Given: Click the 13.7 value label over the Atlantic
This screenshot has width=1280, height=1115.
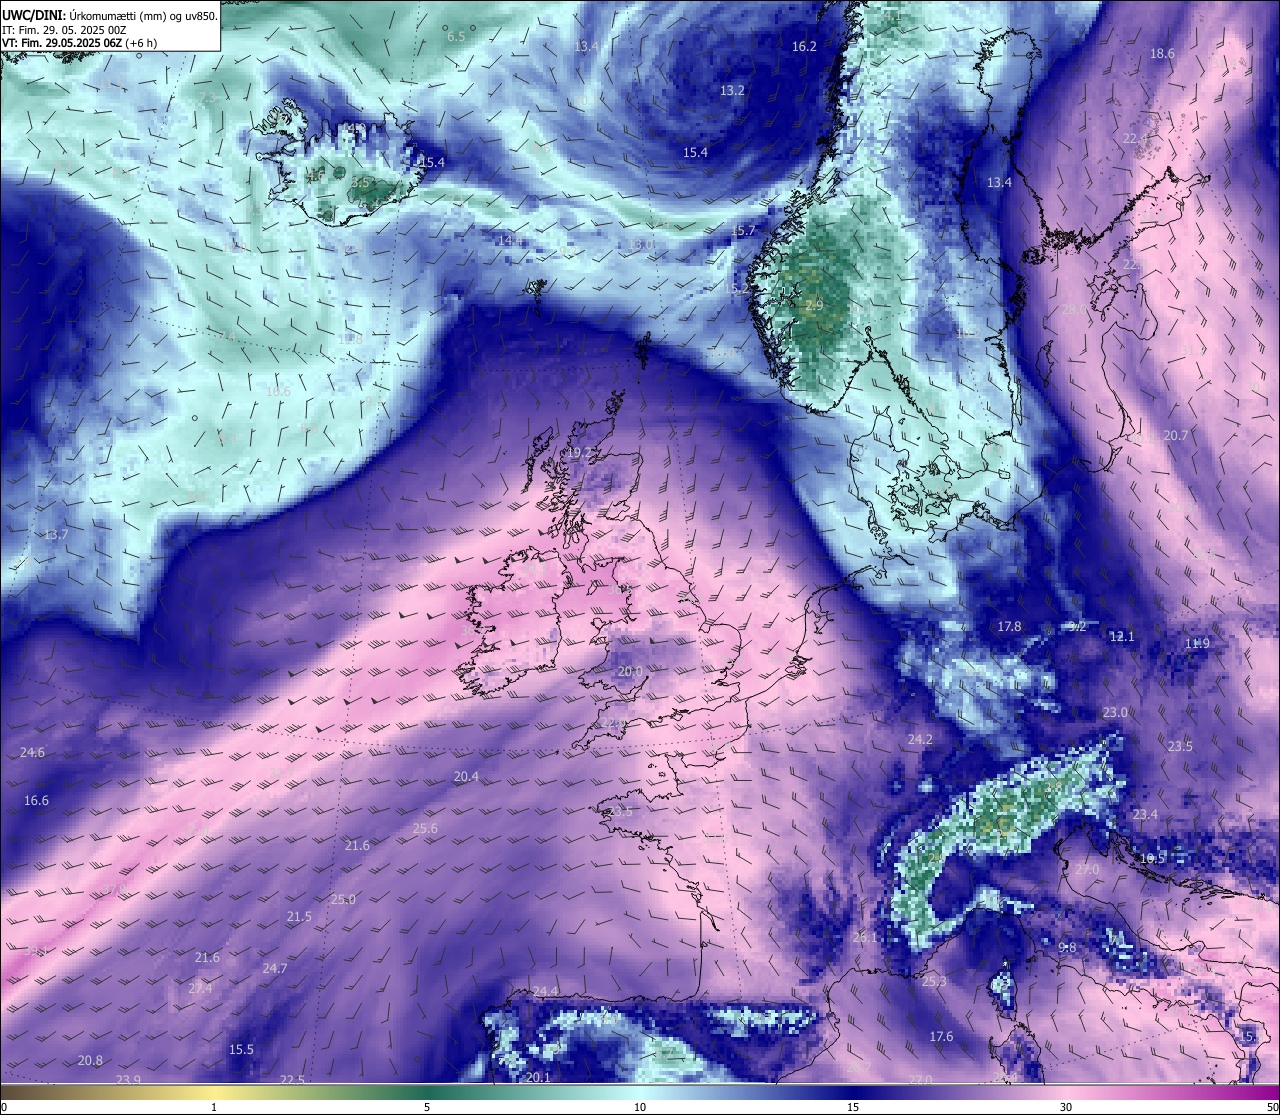Looking at the screenshot, I should [56, 535].
